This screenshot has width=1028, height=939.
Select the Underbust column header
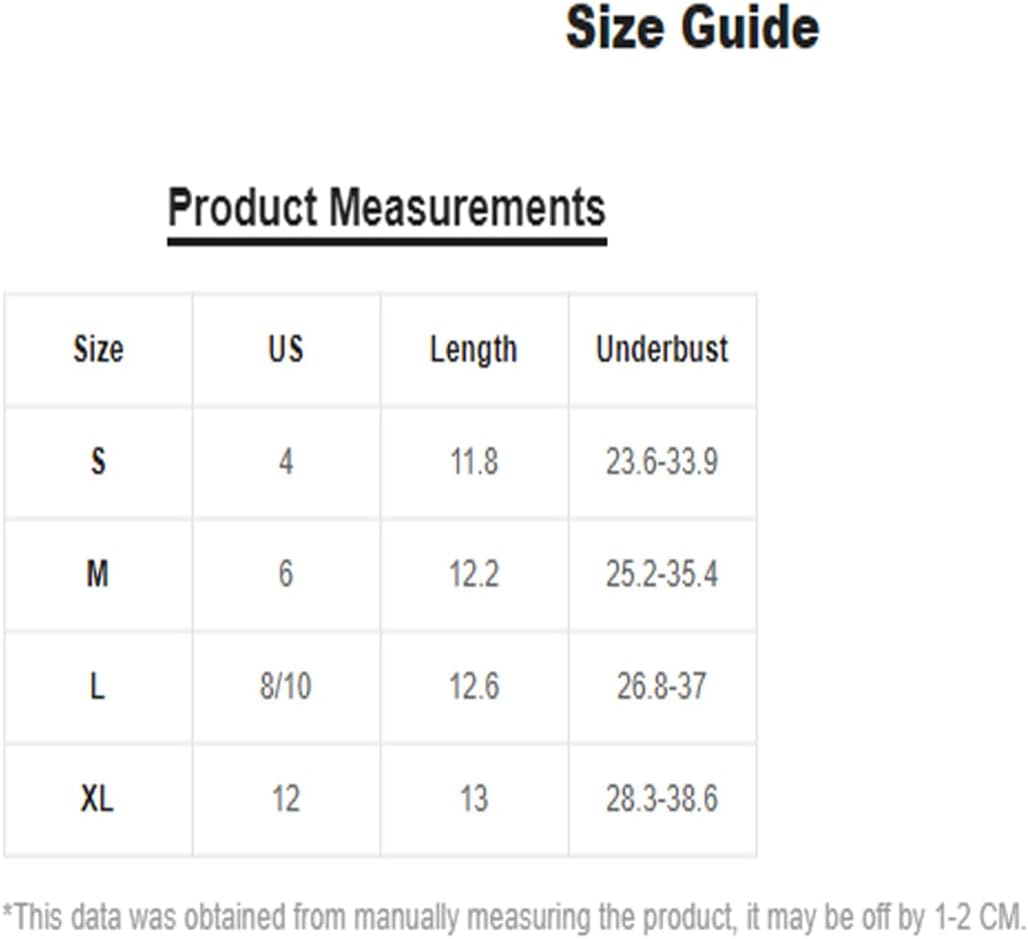tap(662, 349)
